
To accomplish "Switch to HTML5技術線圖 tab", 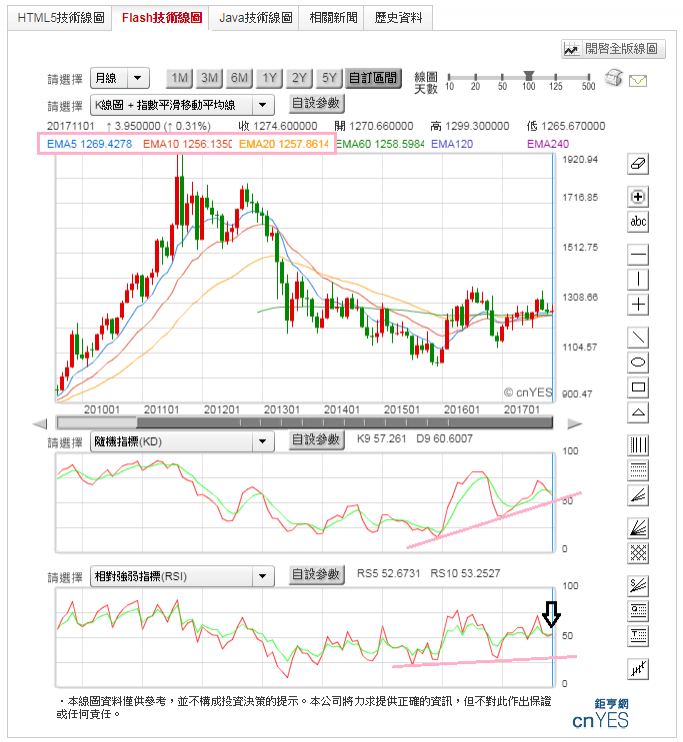I will [61, 18].
